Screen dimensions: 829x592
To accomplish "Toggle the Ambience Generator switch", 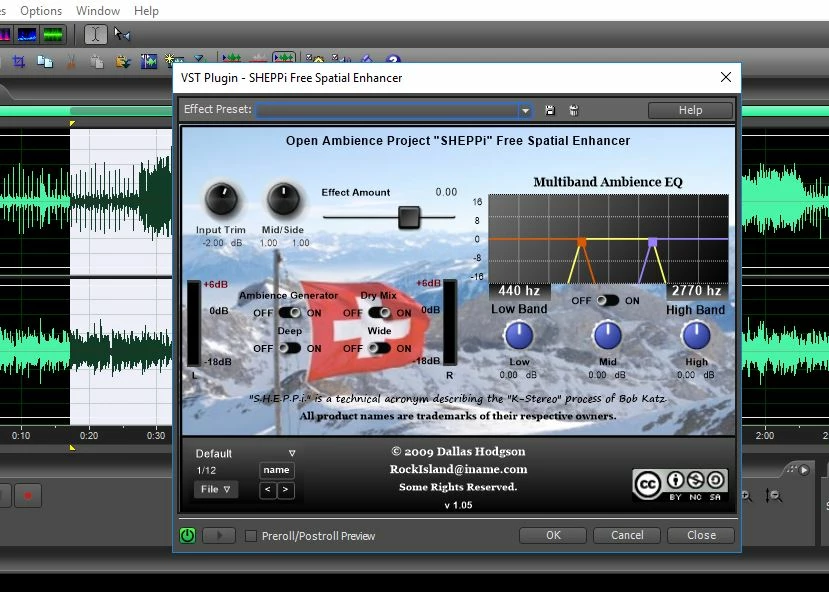I will [x=290, y=313].
